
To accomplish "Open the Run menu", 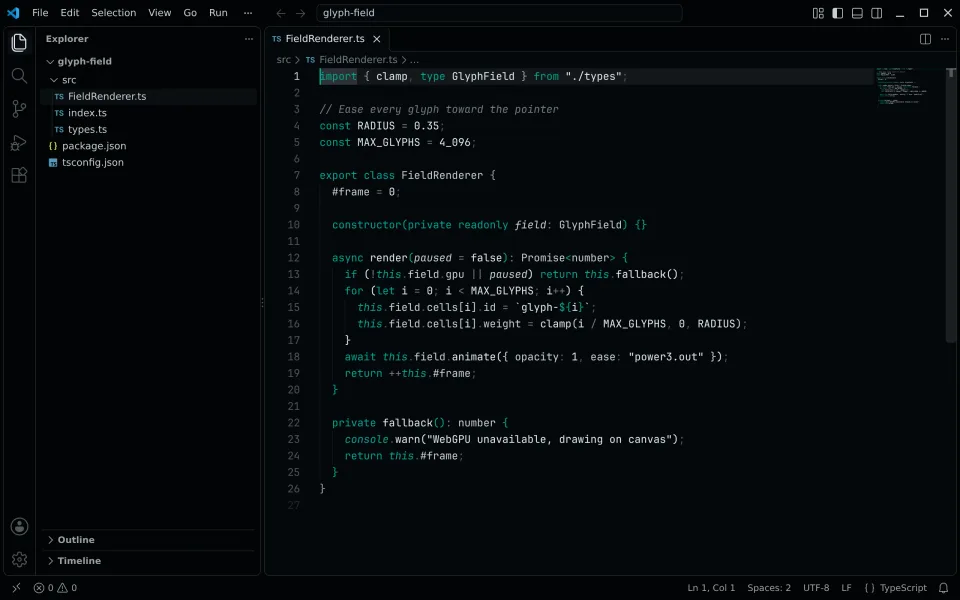I will pyautogui.click(x=218, y=13).
